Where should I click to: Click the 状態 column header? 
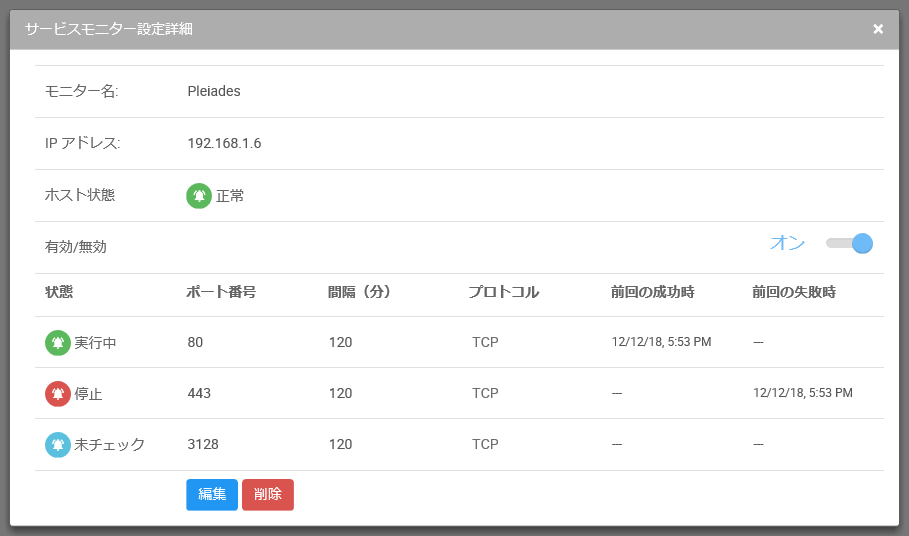[x=59, y=292]
